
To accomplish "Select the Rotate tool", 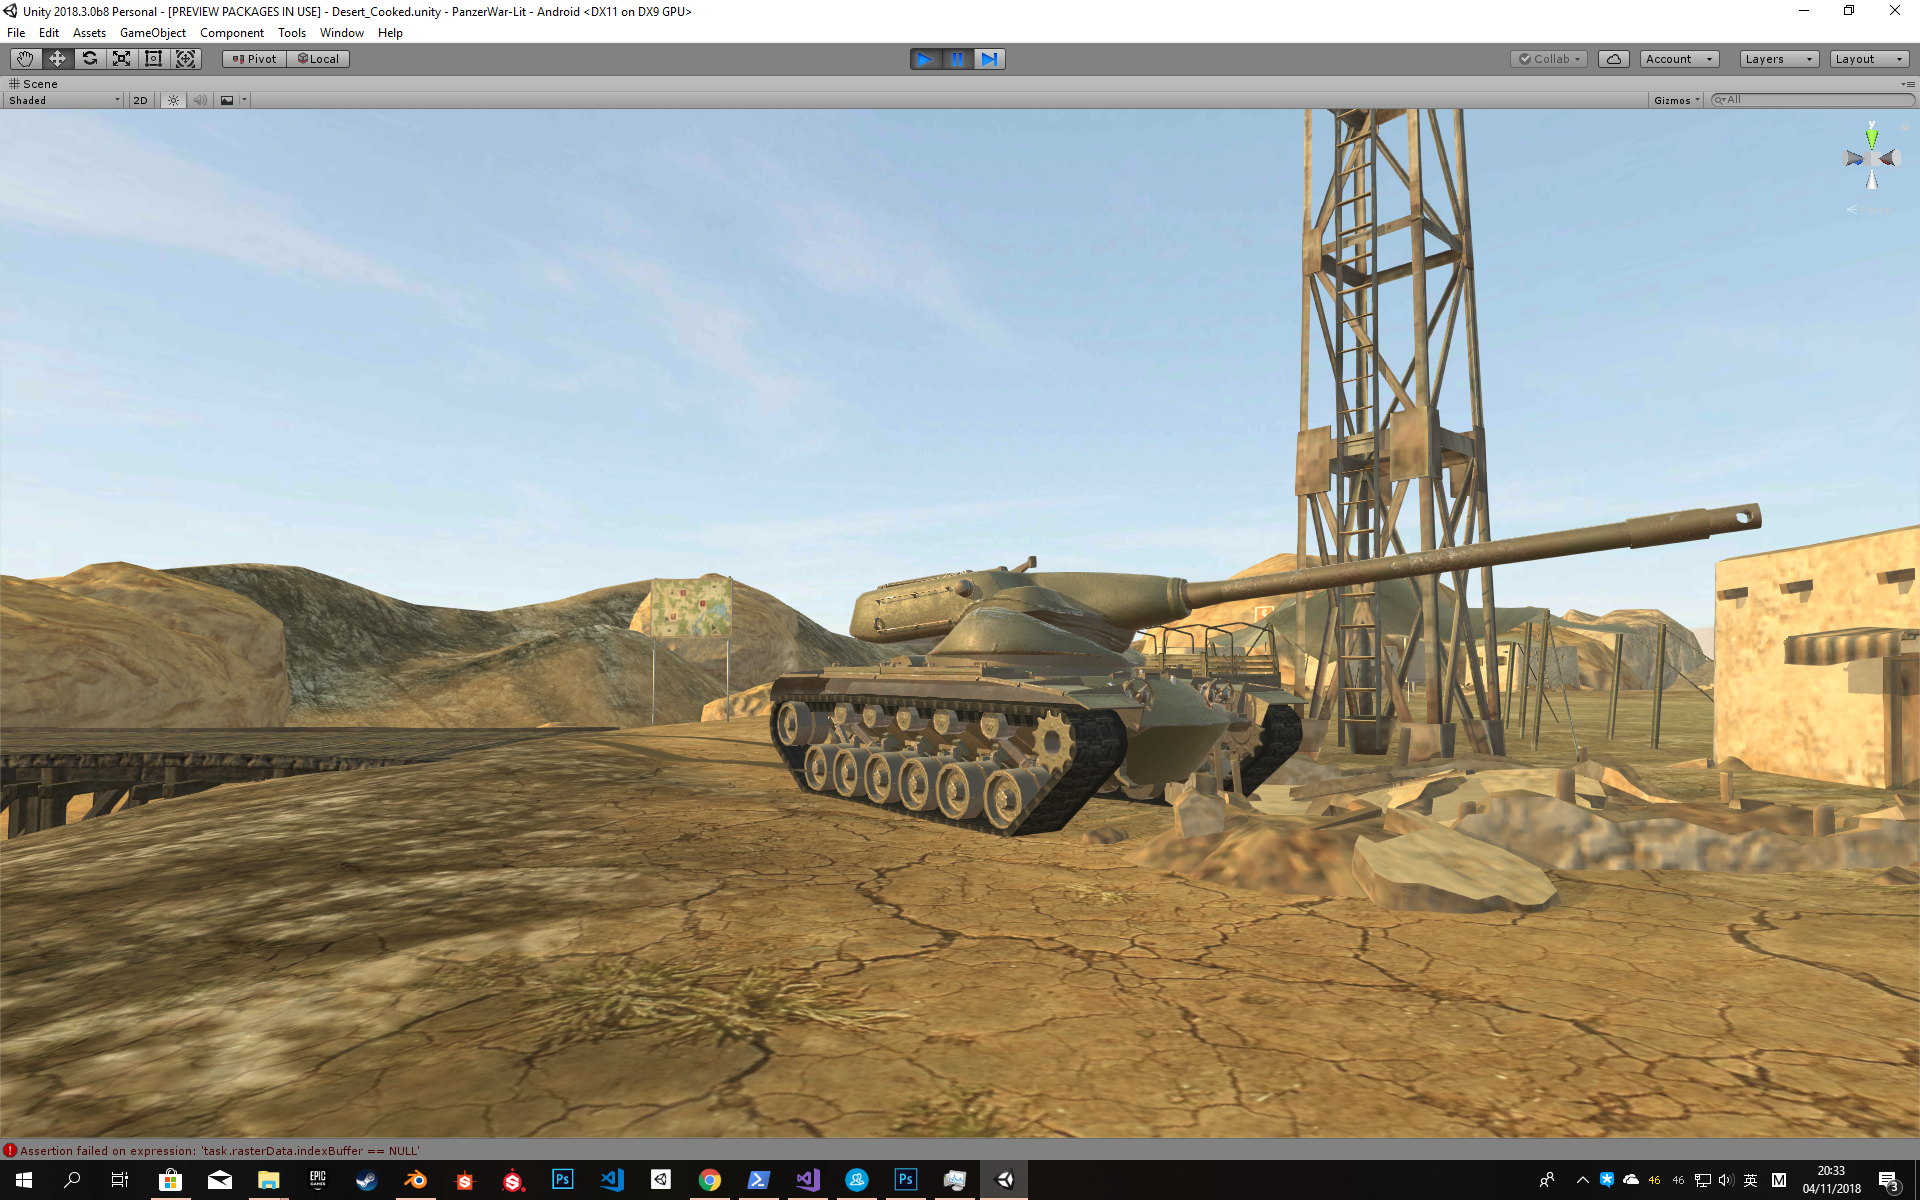I will (x=90, y=59).
